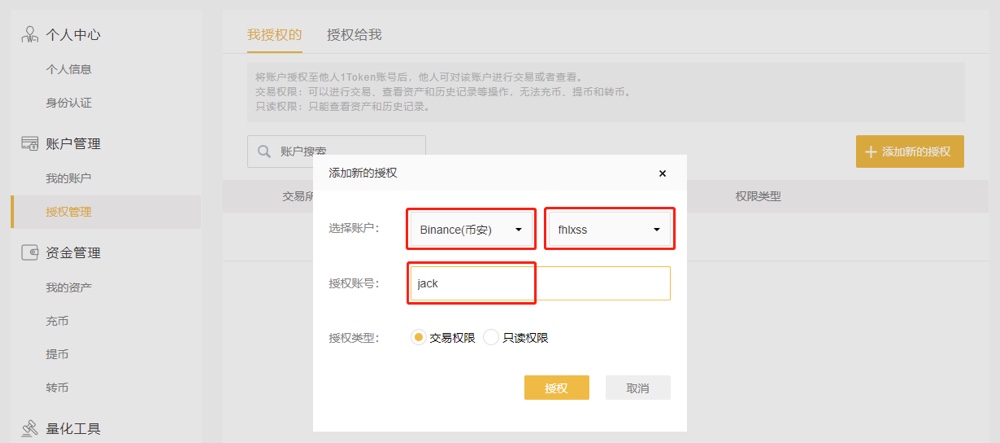Open the fhlxss account dropdown
Screen dimensions: 1000x443
(609, 229)
